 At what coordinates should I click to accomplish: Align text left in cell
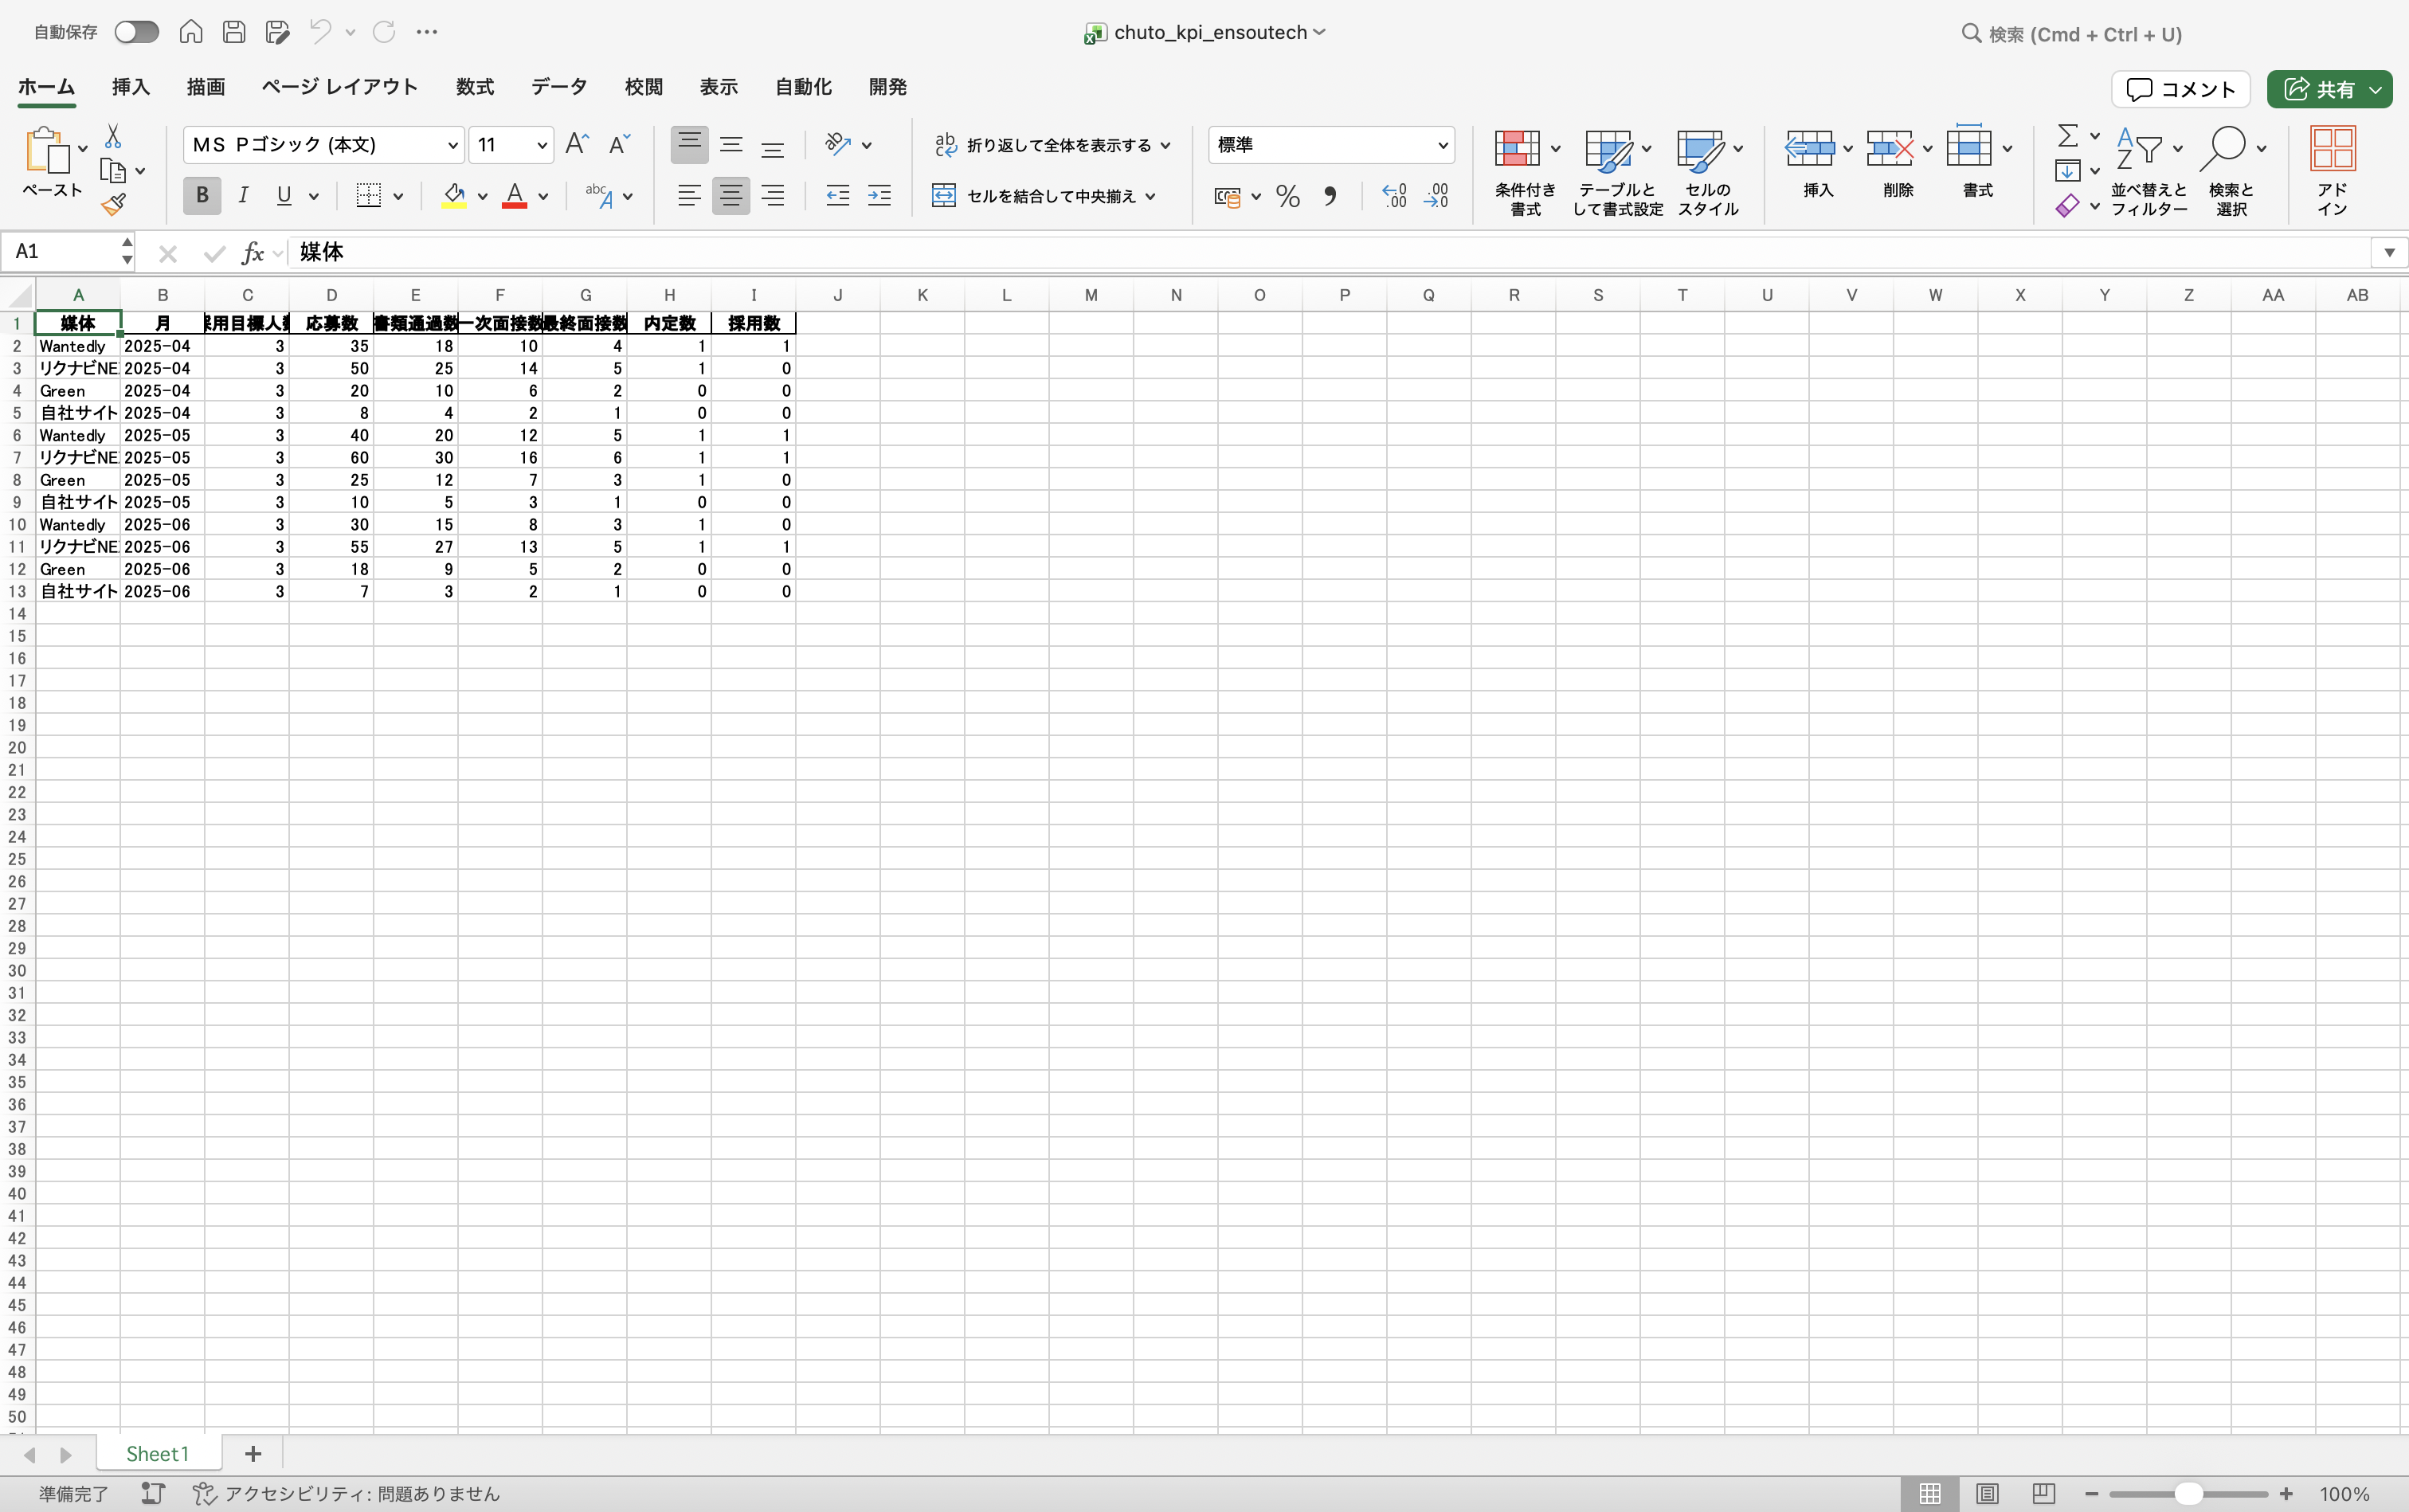[x=689, y=196]
